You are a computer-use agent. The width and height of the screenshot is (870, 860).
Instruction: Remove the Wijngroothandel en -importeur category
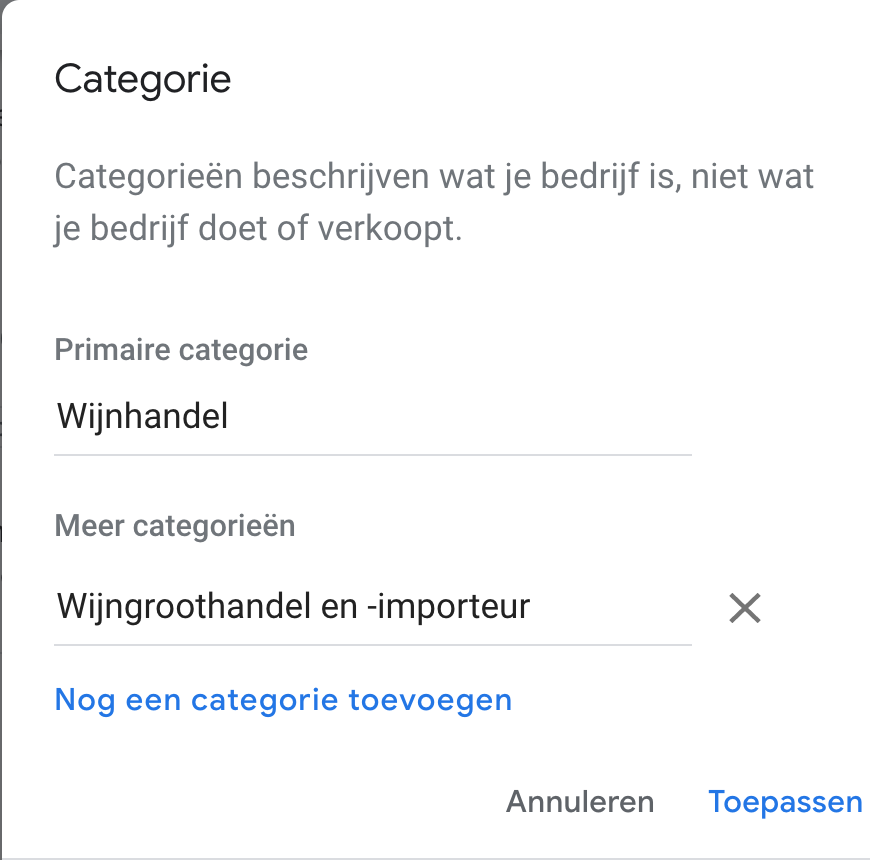[x=745, y=607]
